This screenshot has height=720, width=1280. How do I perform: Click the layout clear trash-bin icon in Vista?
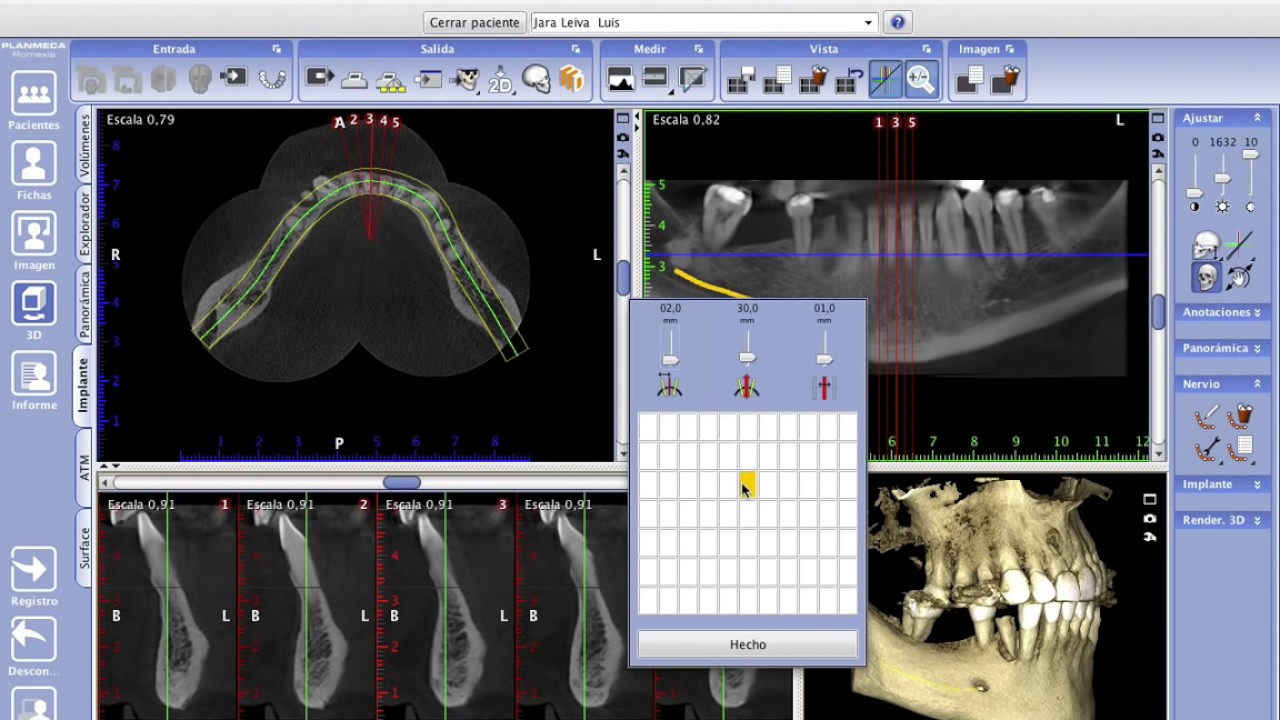tap(814, 79)
